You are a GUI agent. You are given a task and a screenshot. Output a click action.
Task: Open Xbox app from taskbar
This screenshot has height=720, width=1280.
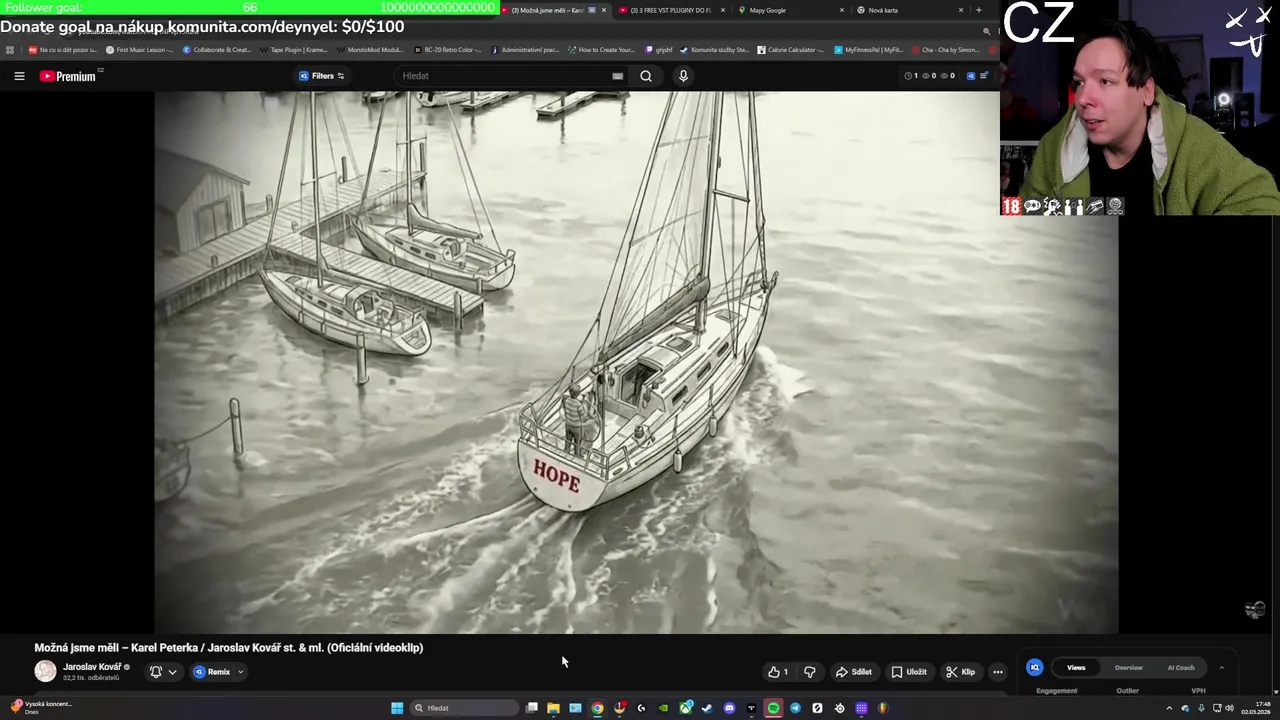pos(685,708)
